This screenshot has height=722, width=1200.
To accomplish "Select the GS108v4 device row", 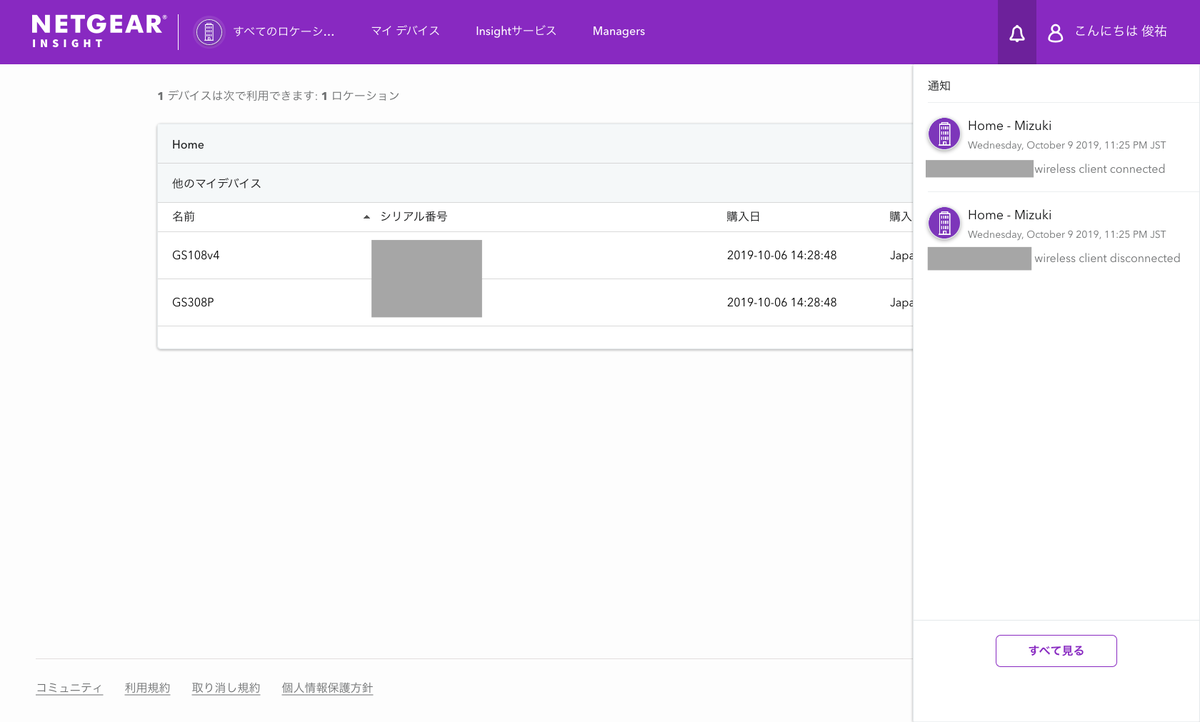I will tap(535, 256).
